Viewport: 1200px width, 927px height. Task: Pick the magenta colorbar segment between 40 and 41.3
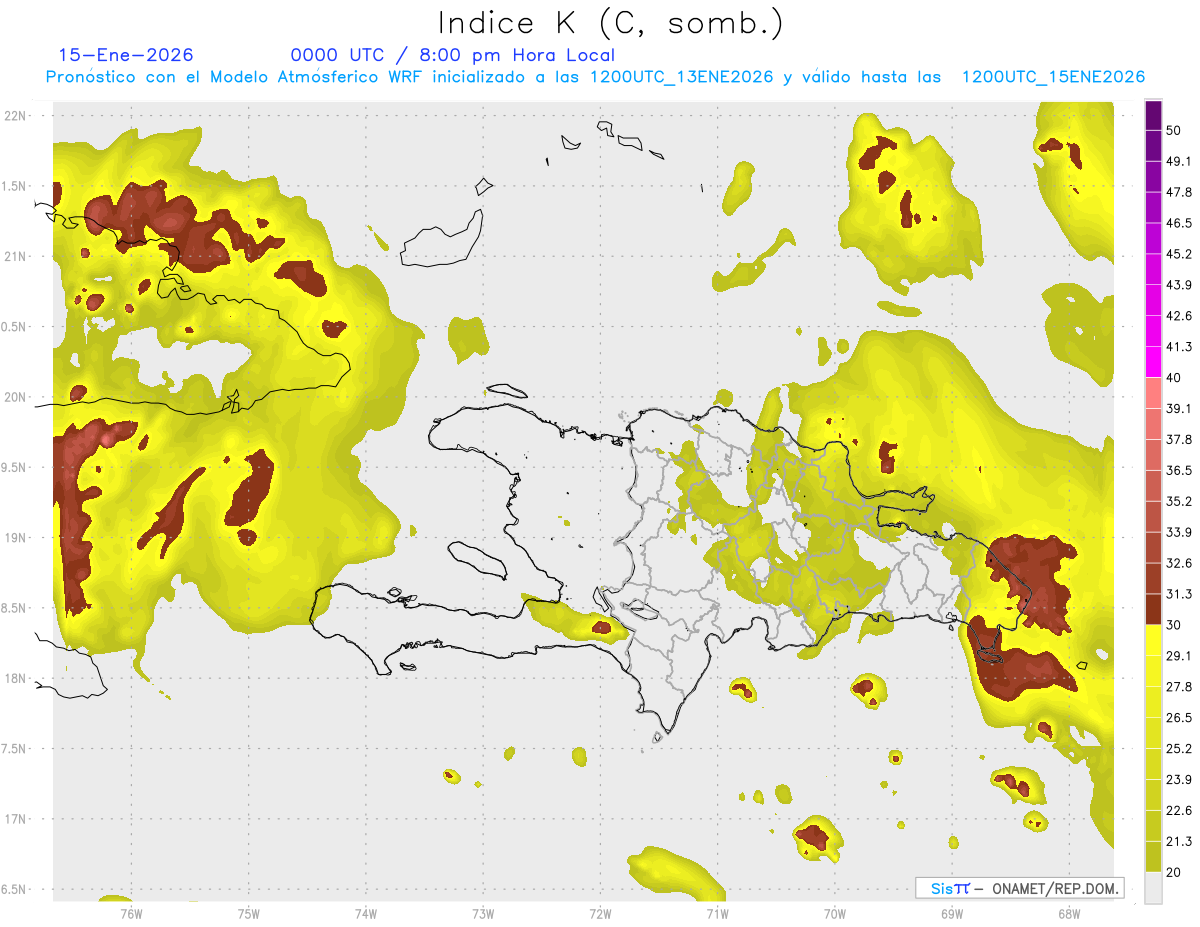tap(1153, 362)
